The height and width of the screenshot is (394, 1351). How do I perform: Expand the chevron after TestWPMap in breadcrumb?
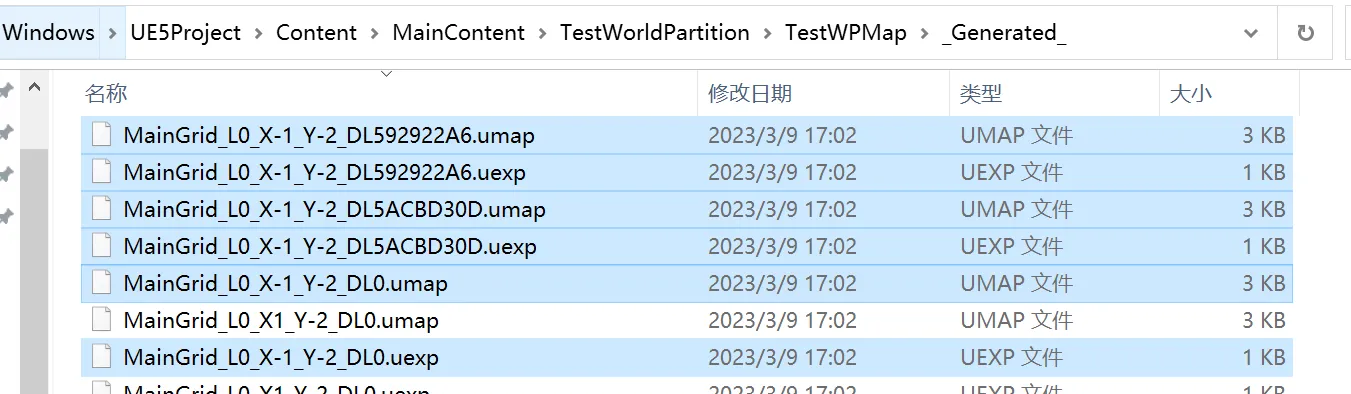click(x=924, y=33)
